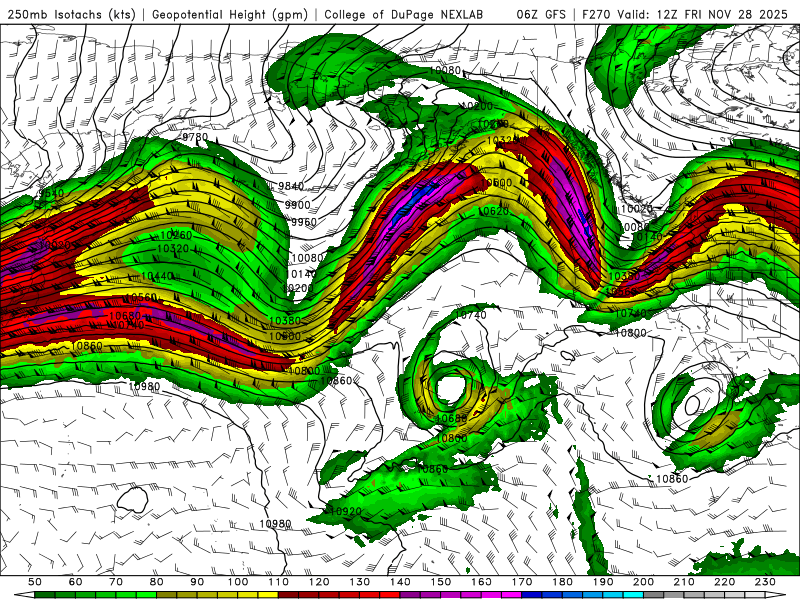The height and width of the screenshot is (600, 800).
Task: Click the '170' color scale label
Action: click(x=522, y=582)
